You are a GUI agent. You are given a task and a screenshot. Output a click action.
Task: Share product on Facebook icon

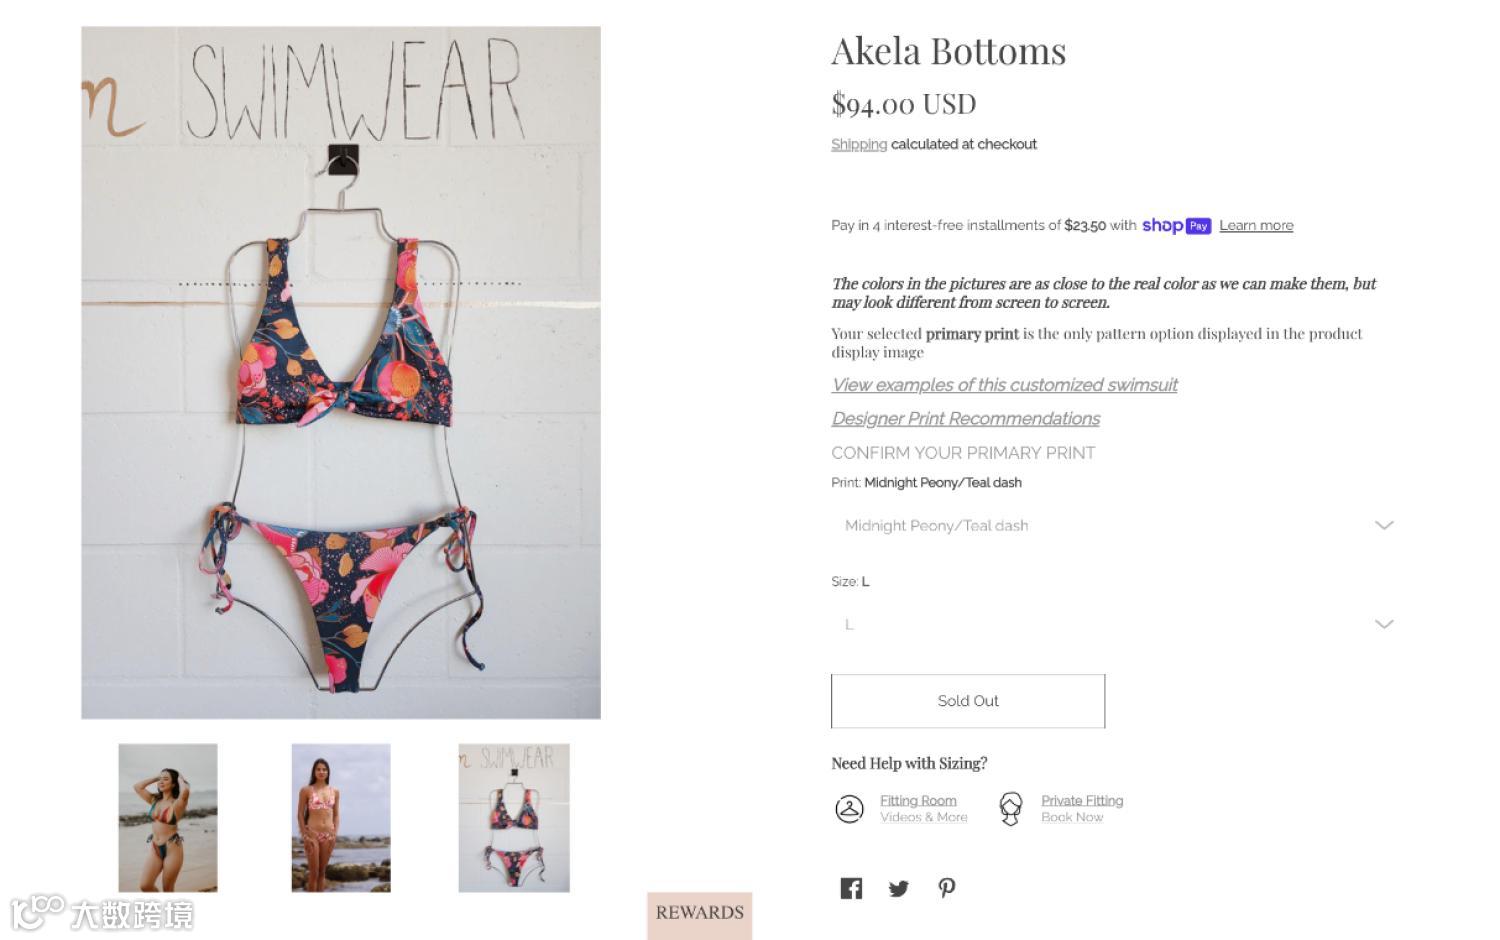click(851, 888)
